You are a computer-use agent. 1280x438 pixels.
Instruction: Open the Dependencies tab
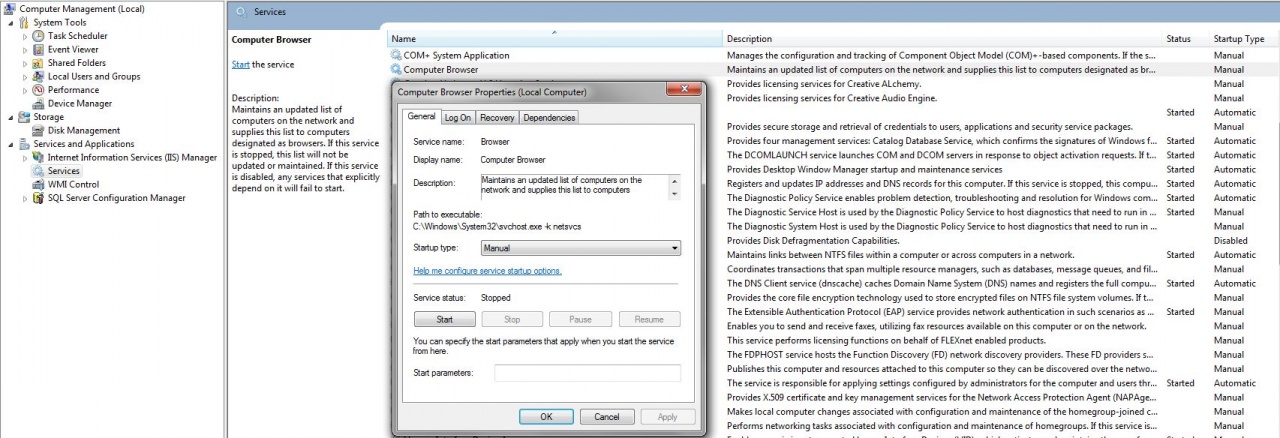549,118
